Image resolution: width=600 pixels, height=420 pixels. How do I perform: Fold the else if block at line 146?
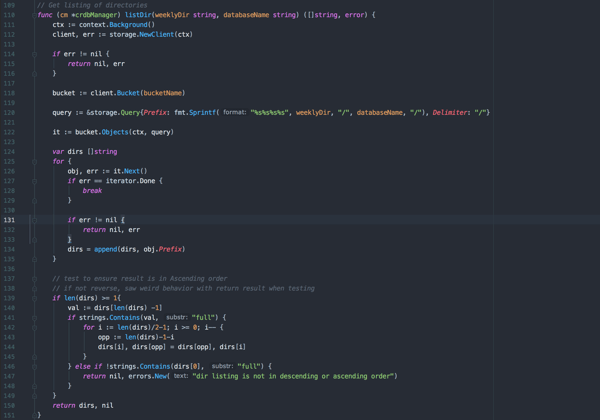pos(34,367)
